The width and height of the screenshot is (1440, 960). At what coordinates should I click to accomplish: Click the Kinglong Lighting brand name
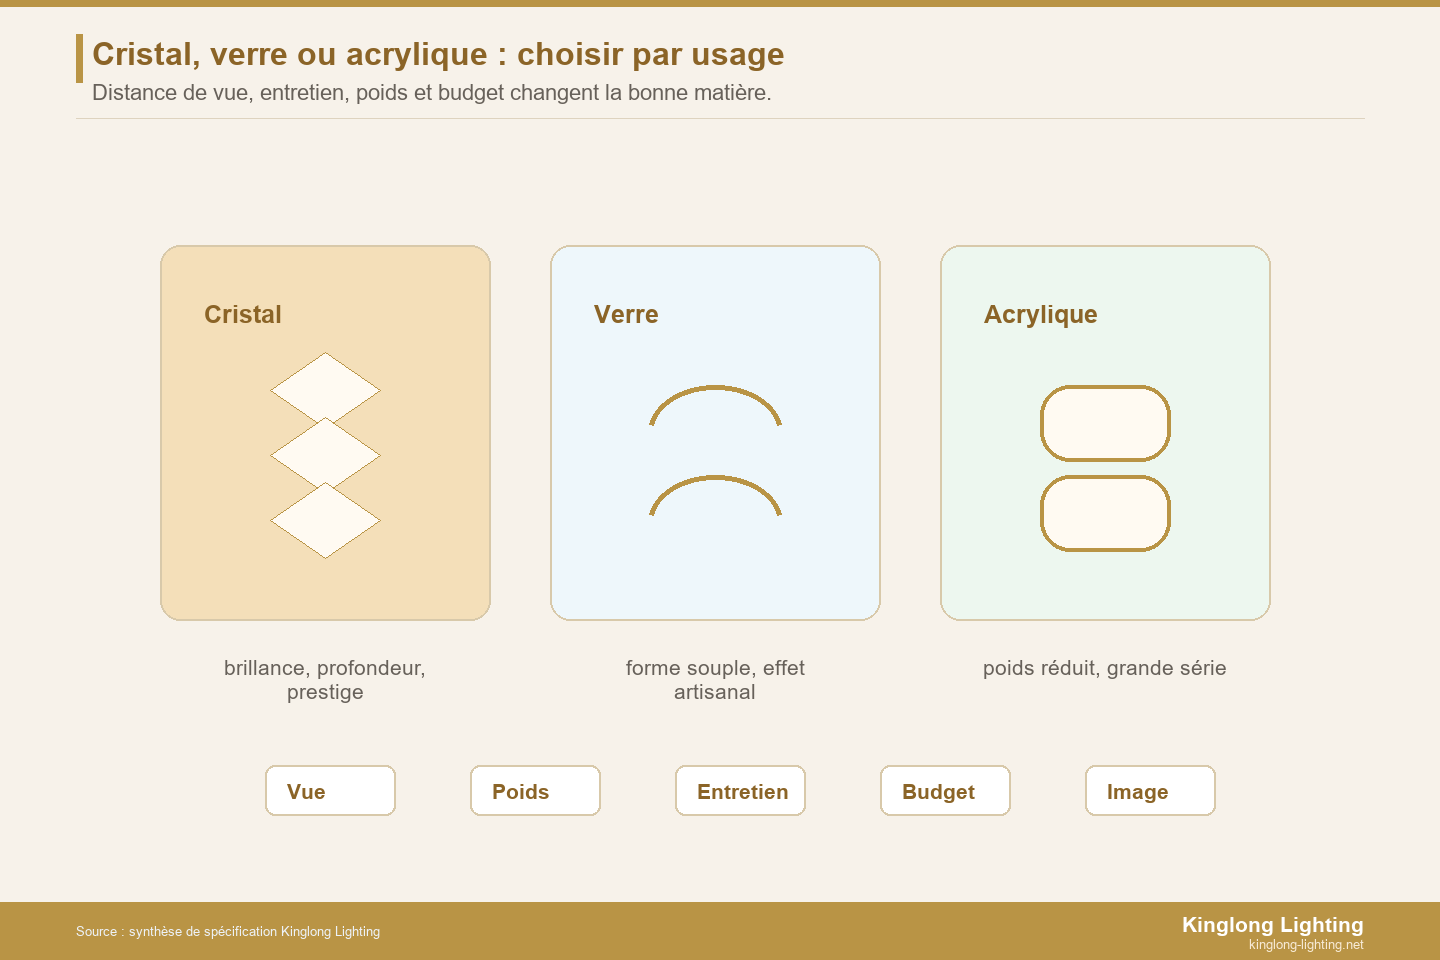pos(1272,925)
